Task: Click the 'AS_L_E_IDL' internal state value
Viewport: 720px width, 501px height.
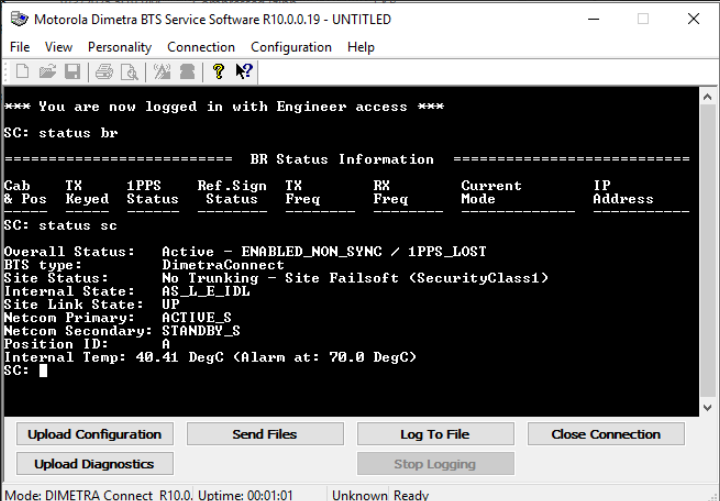Action: [206, 292]
